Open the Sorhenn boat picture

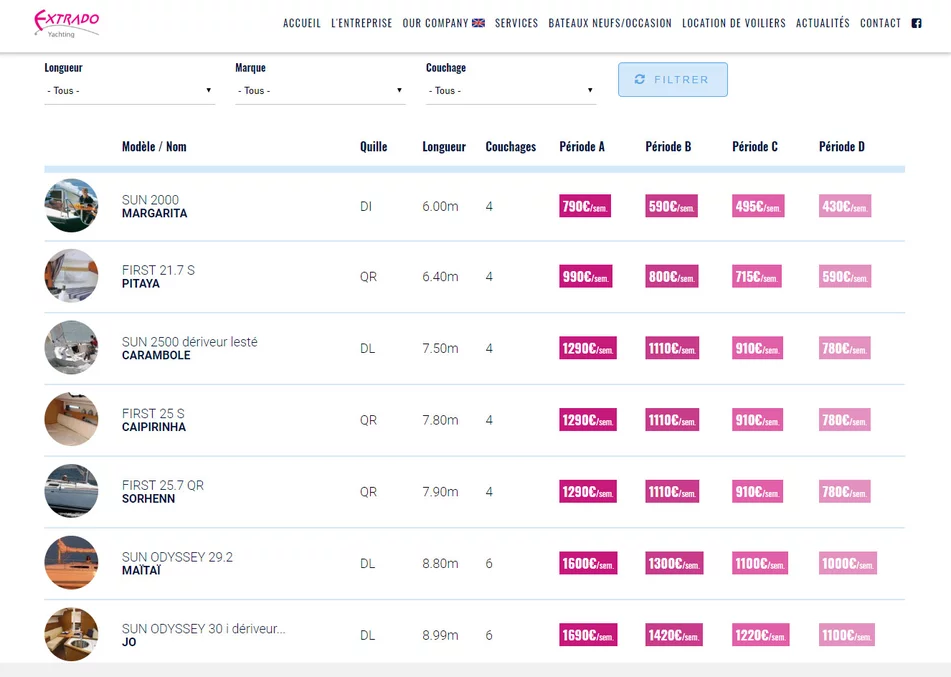(71, 491)
